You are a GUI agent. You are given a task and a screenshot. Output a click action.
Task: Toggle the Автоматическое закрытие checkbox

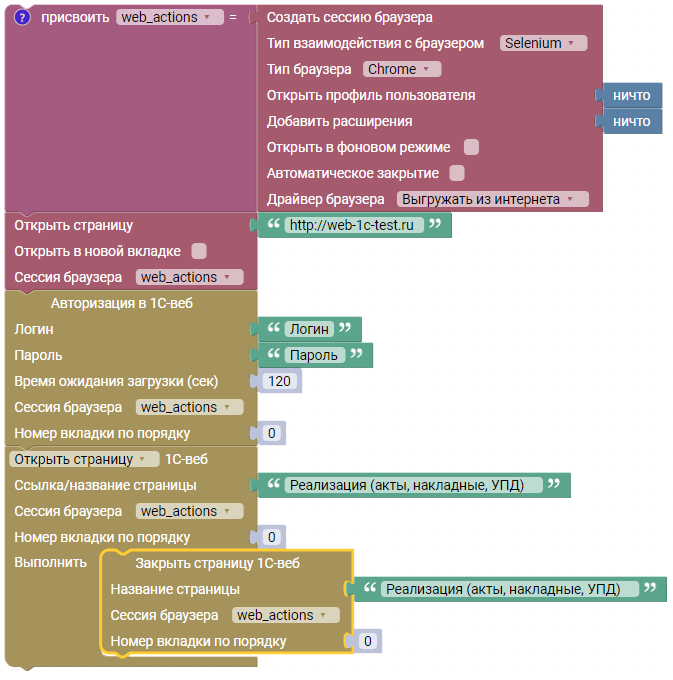coord(457,173)
